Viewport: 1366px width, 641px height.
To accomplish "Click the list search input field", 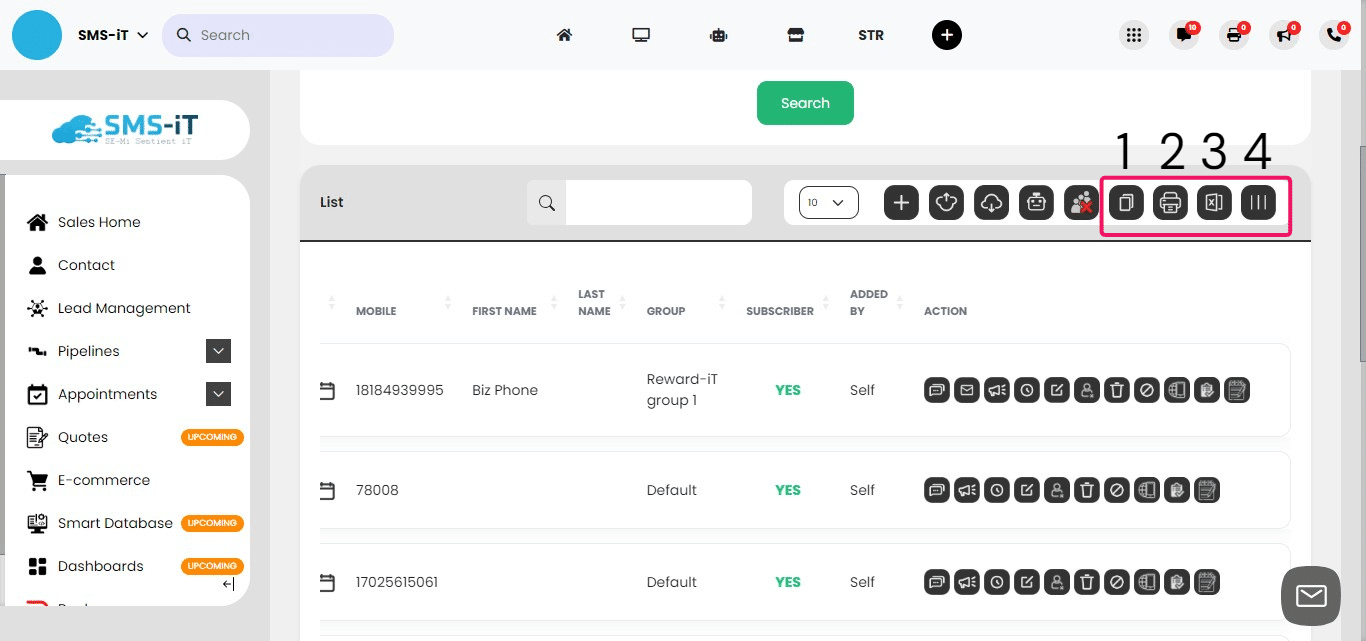I will (658, 202).
